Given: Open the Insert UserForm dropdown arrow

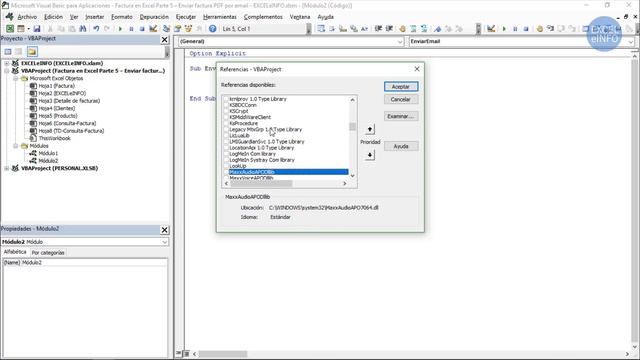Looking at the screenshot, I should point(28,29).
